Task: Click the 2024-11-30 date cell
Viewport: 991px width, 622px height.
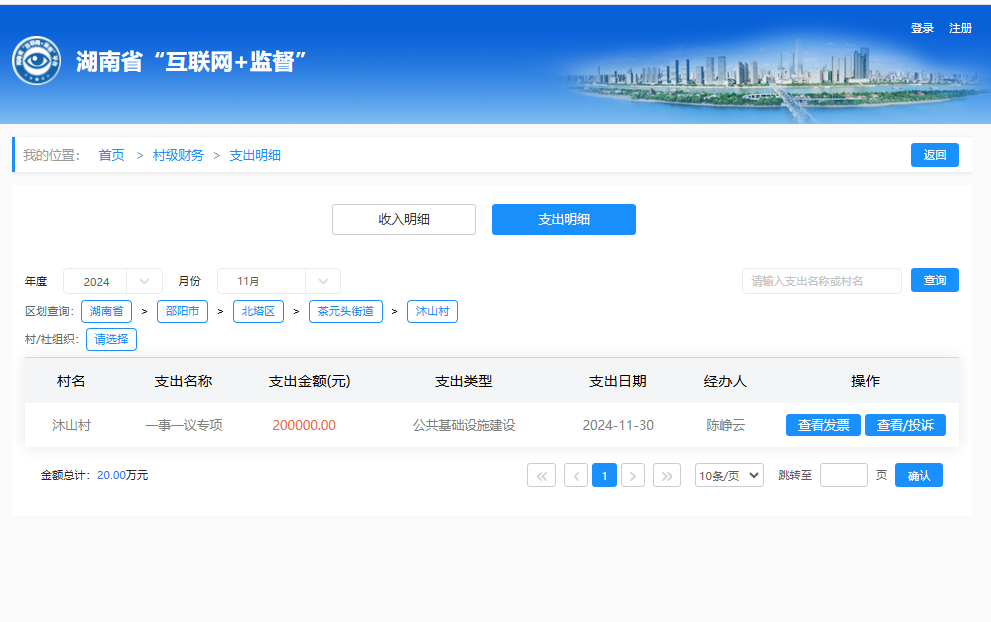Action: [618, 425]
